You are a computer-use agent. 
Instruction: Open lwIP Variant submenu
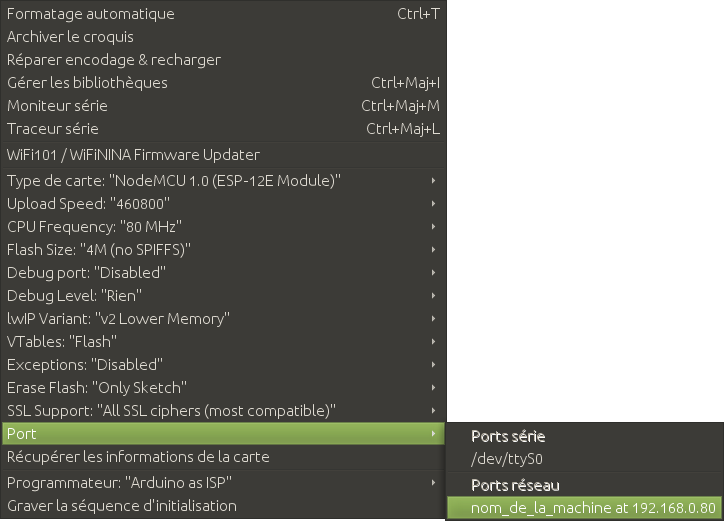[118, 319]
